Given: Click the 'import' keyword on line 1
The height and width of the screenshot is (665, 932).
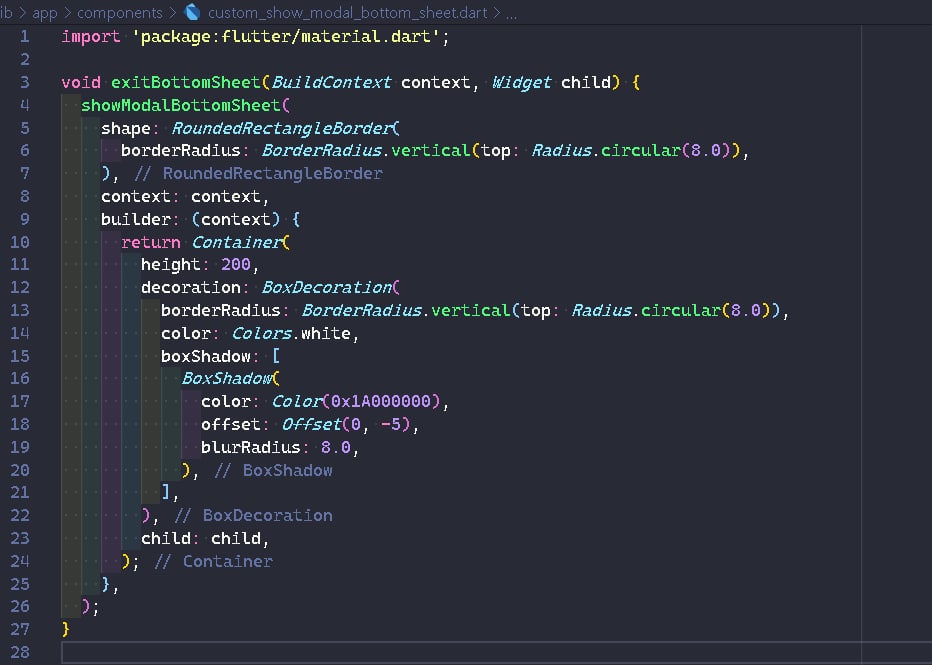Looking at the screenshot, I should (90, 37).
